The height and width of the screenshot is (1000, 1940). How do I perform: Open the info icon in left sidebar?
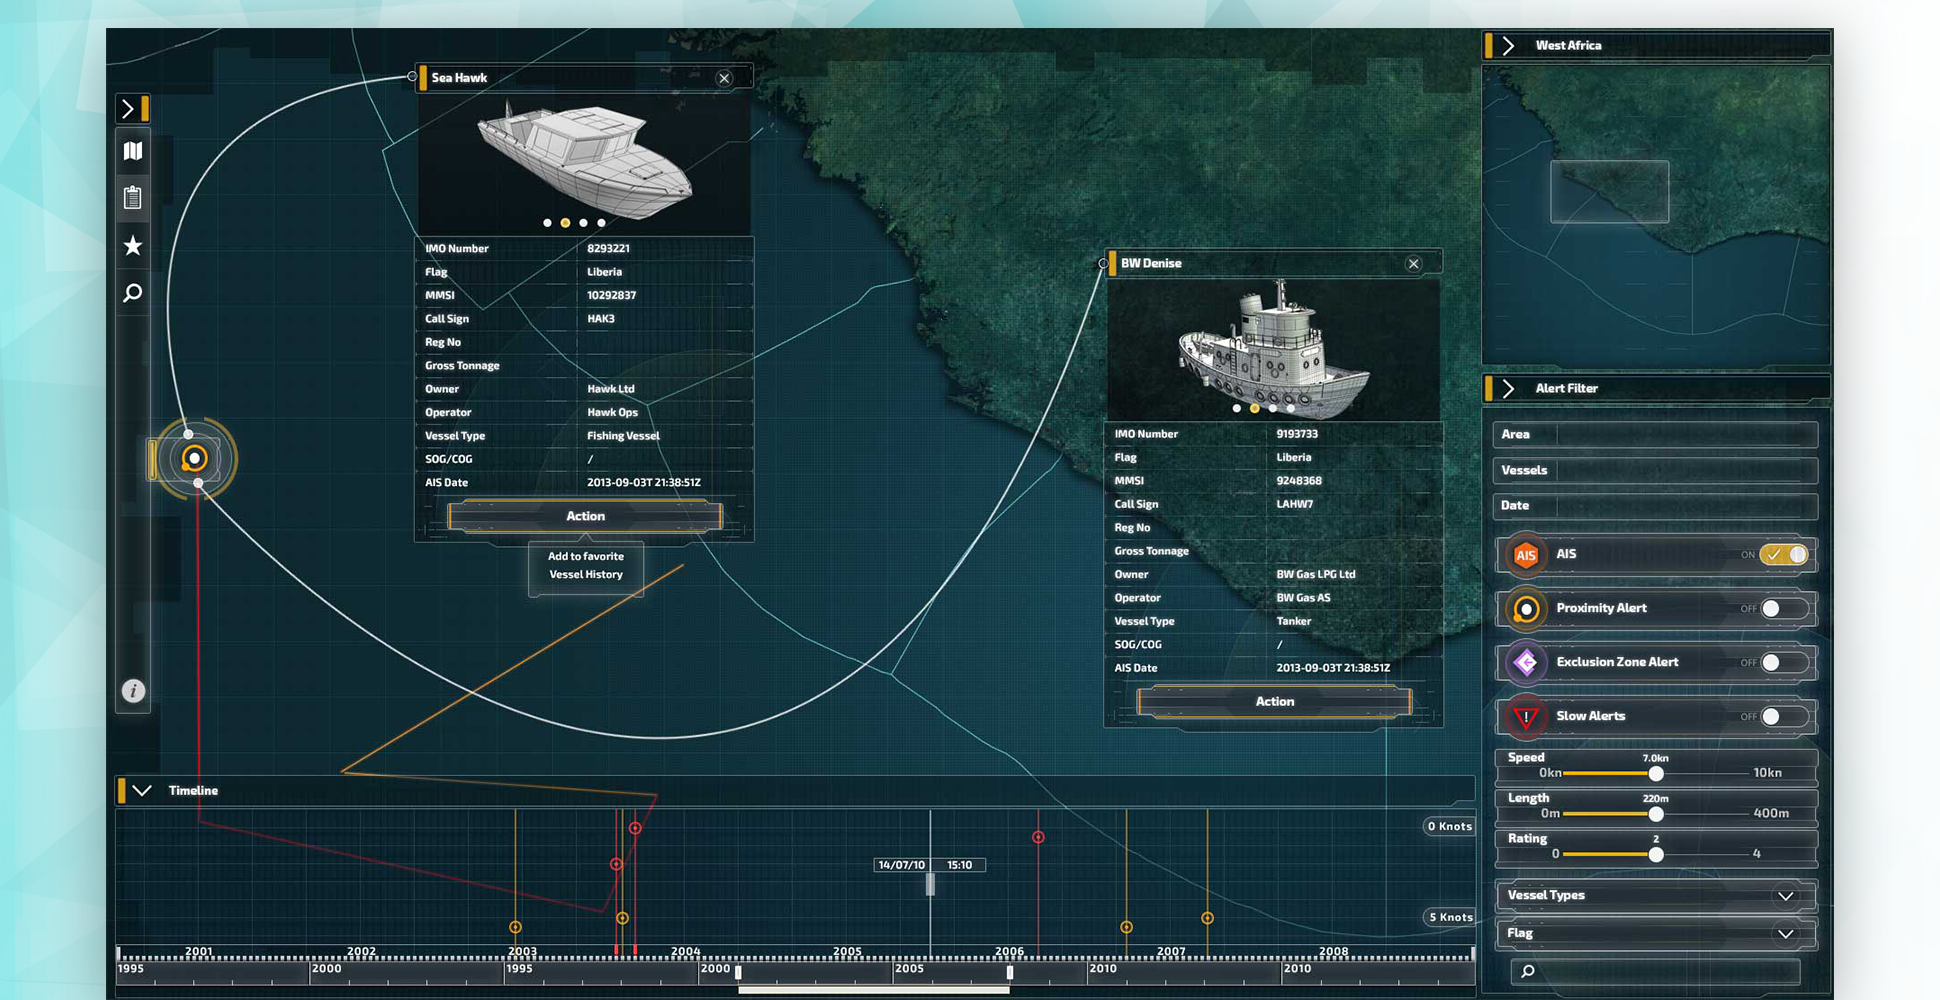click(x=133, y=691)
